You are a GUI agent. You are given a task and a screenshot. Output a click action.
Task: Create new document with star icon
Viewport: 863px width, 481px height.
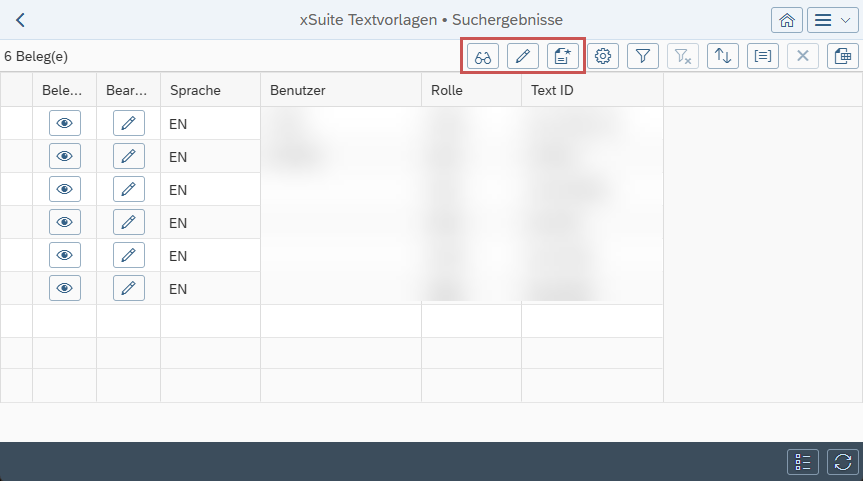[x=562, y=56]
